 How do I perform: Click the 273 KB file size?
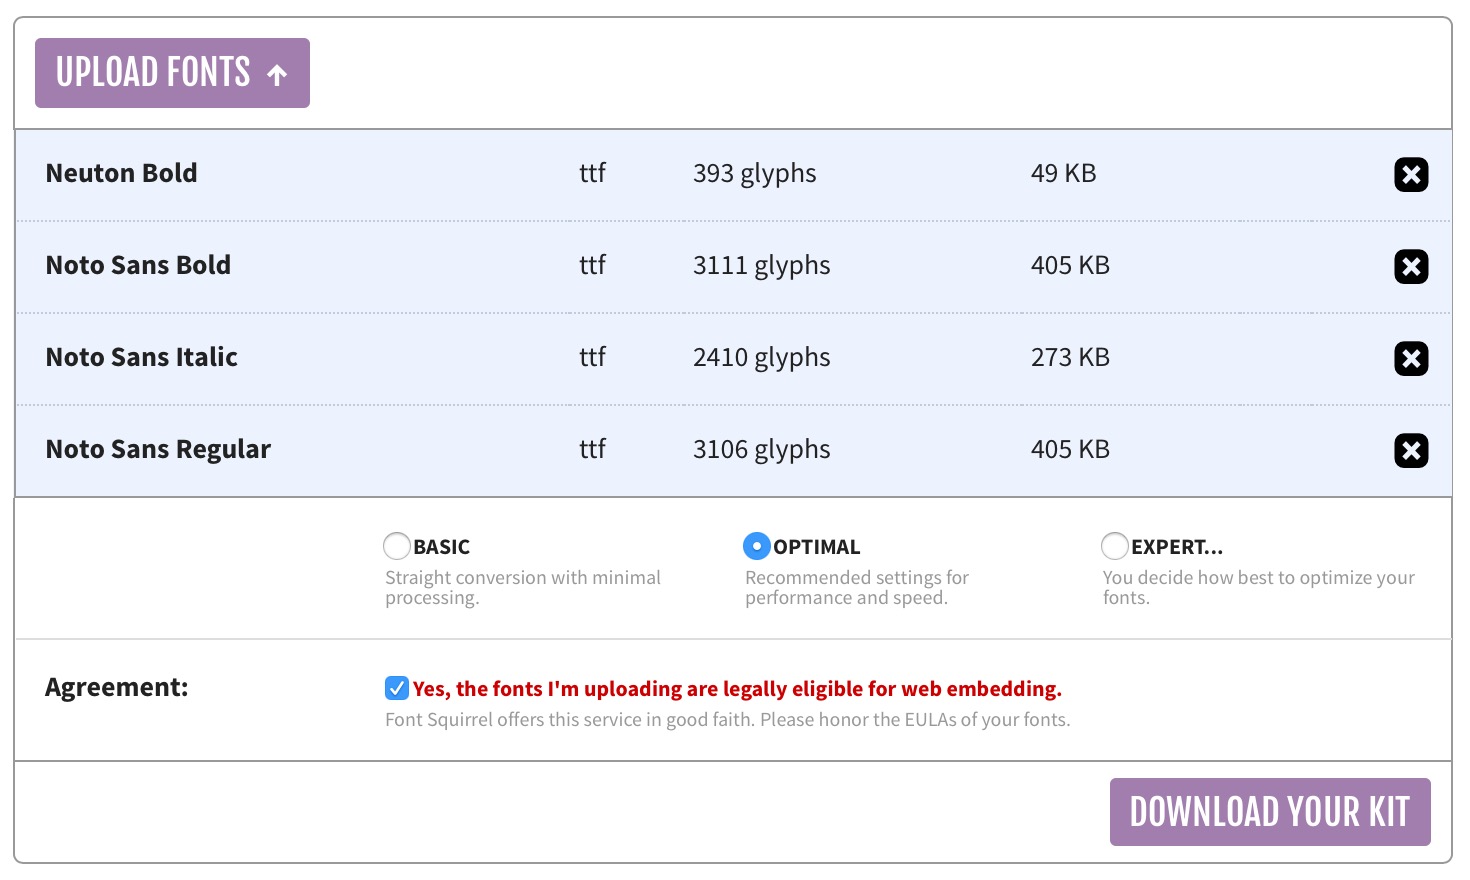coord(1069,357)
